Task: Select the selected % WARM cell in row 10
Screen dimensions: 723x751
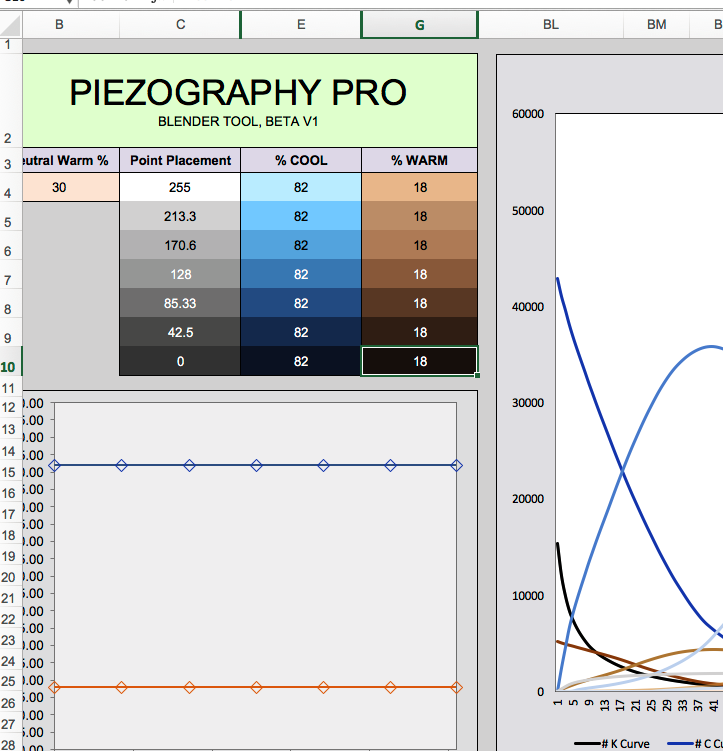Action: click(419, 361)
